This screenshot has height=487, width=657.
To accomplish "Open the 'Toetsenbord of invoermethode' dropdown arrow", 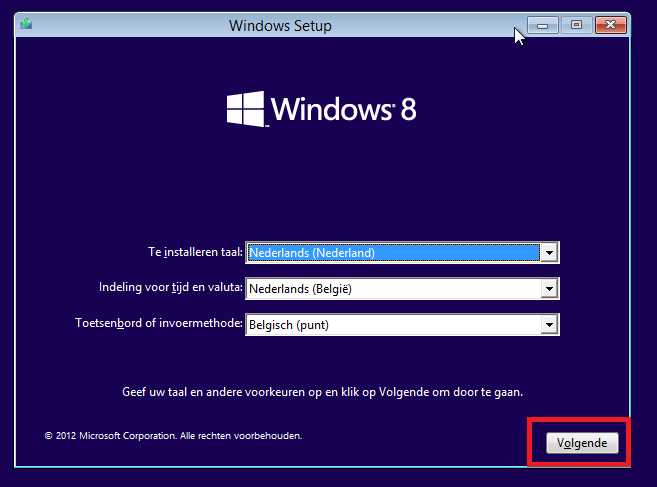I will (549, 325).
